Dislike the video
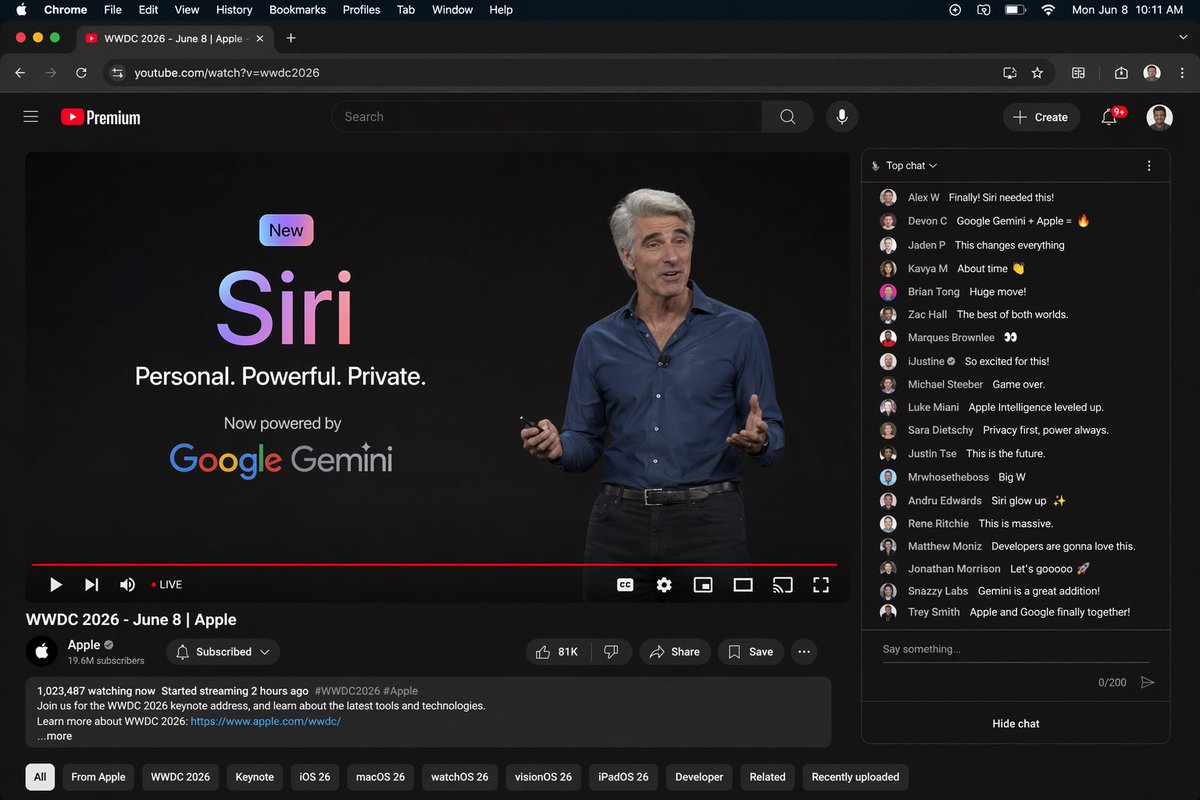 [x=611, y=652]
